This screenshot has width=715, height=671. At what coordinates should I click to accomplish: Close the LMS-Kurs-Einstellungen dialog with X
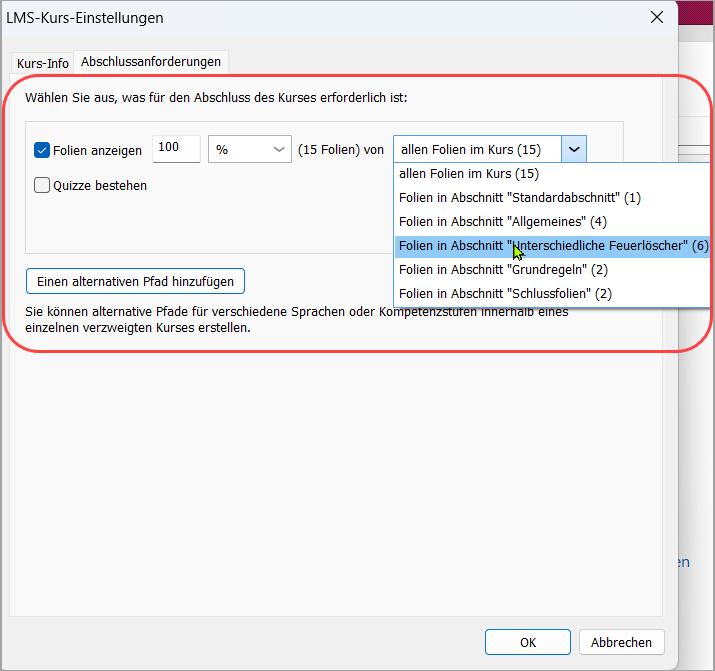coord(656,18)
